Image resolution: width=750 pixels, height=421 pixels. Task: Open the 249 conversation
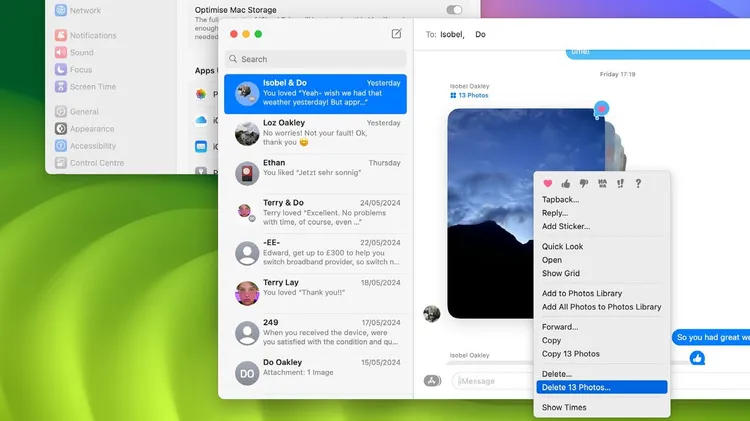pyautogui.click(x=316, y=333)
